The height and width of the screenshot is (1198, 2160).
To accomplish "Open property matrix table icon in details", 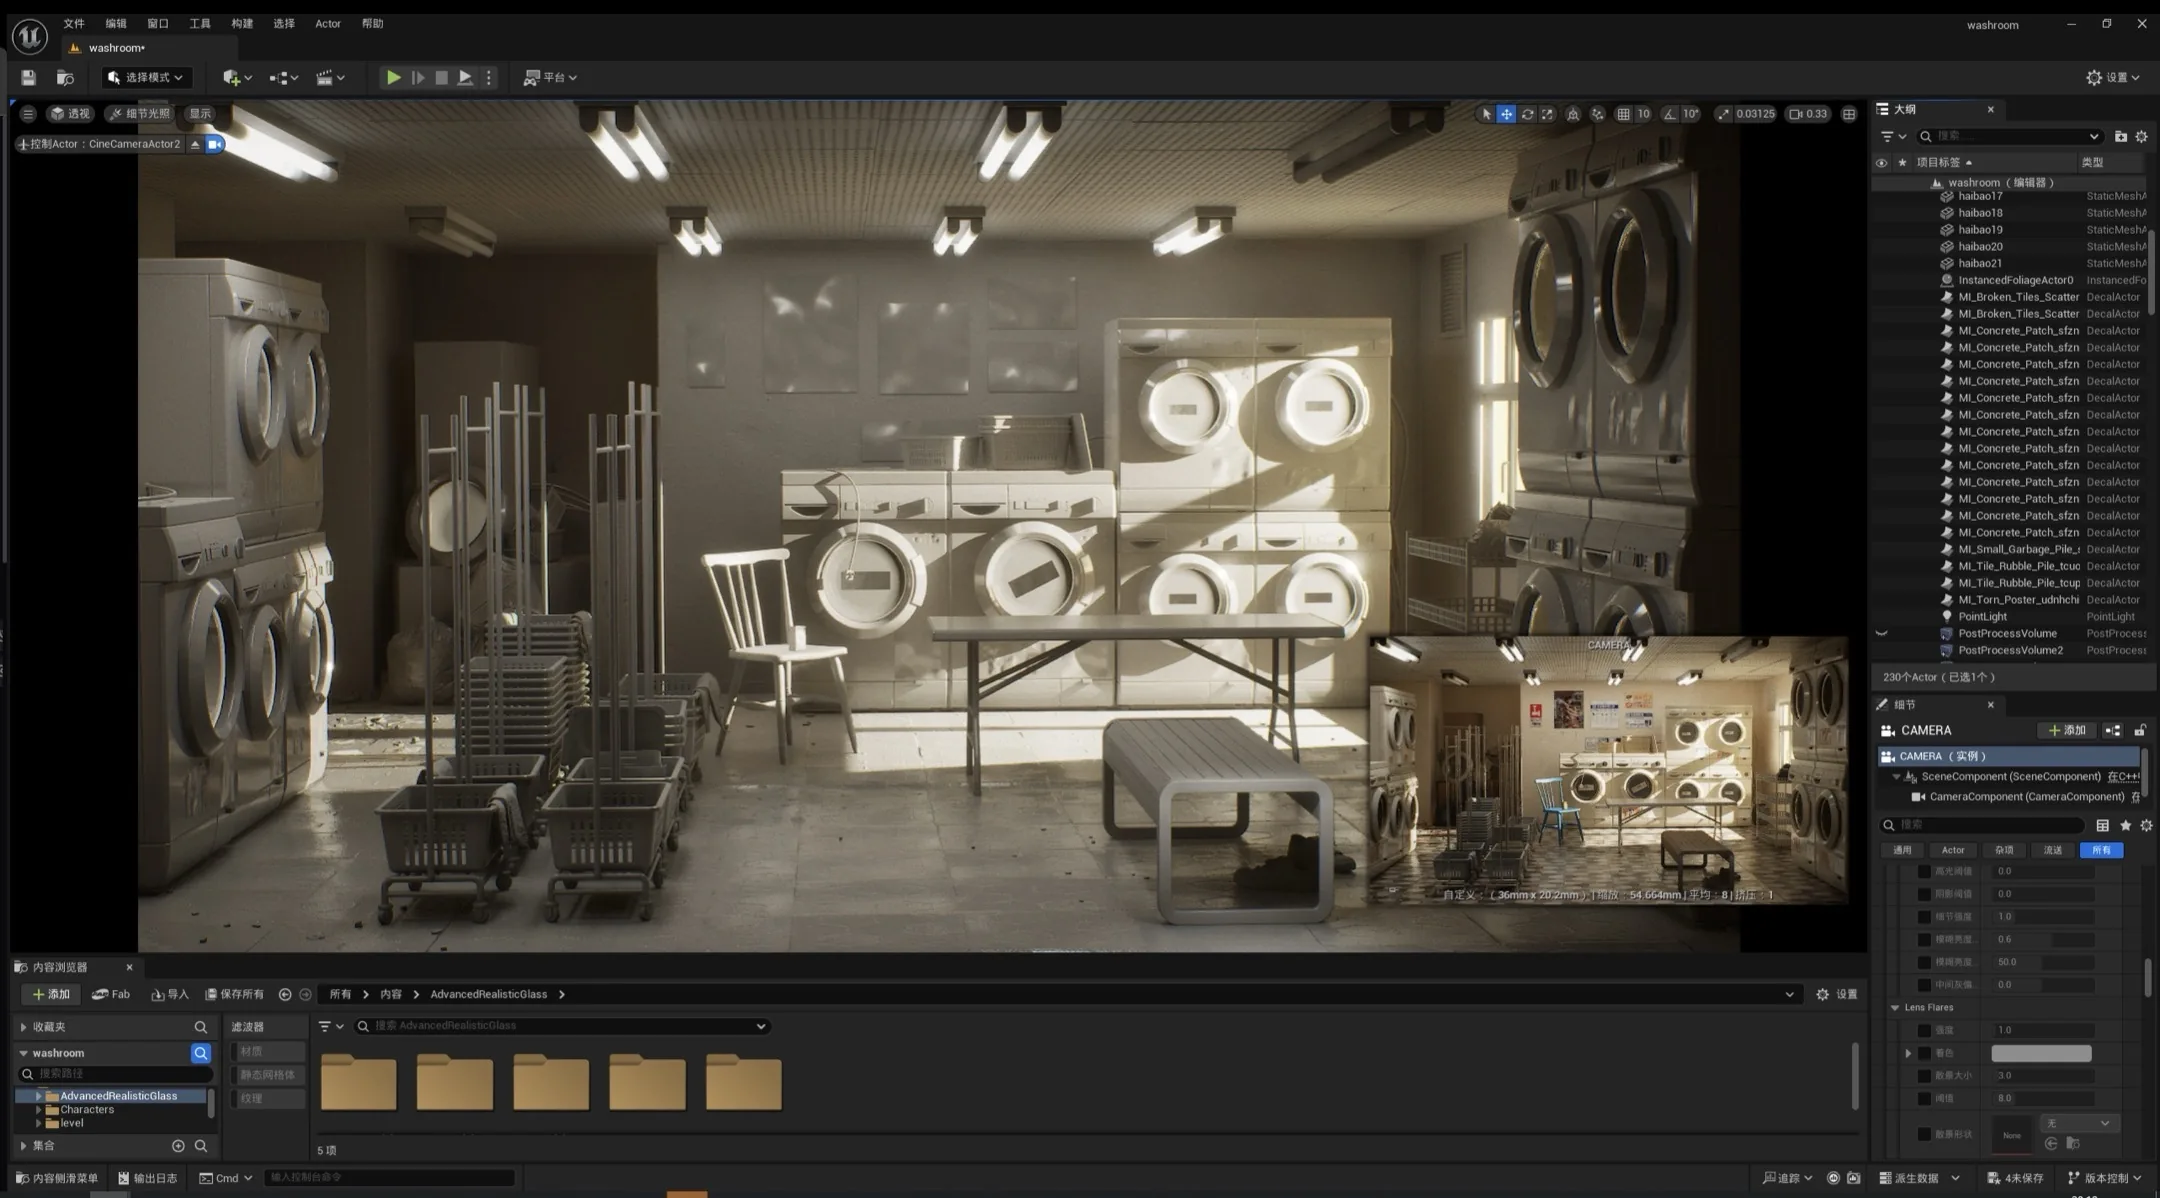I will 2103,825.
